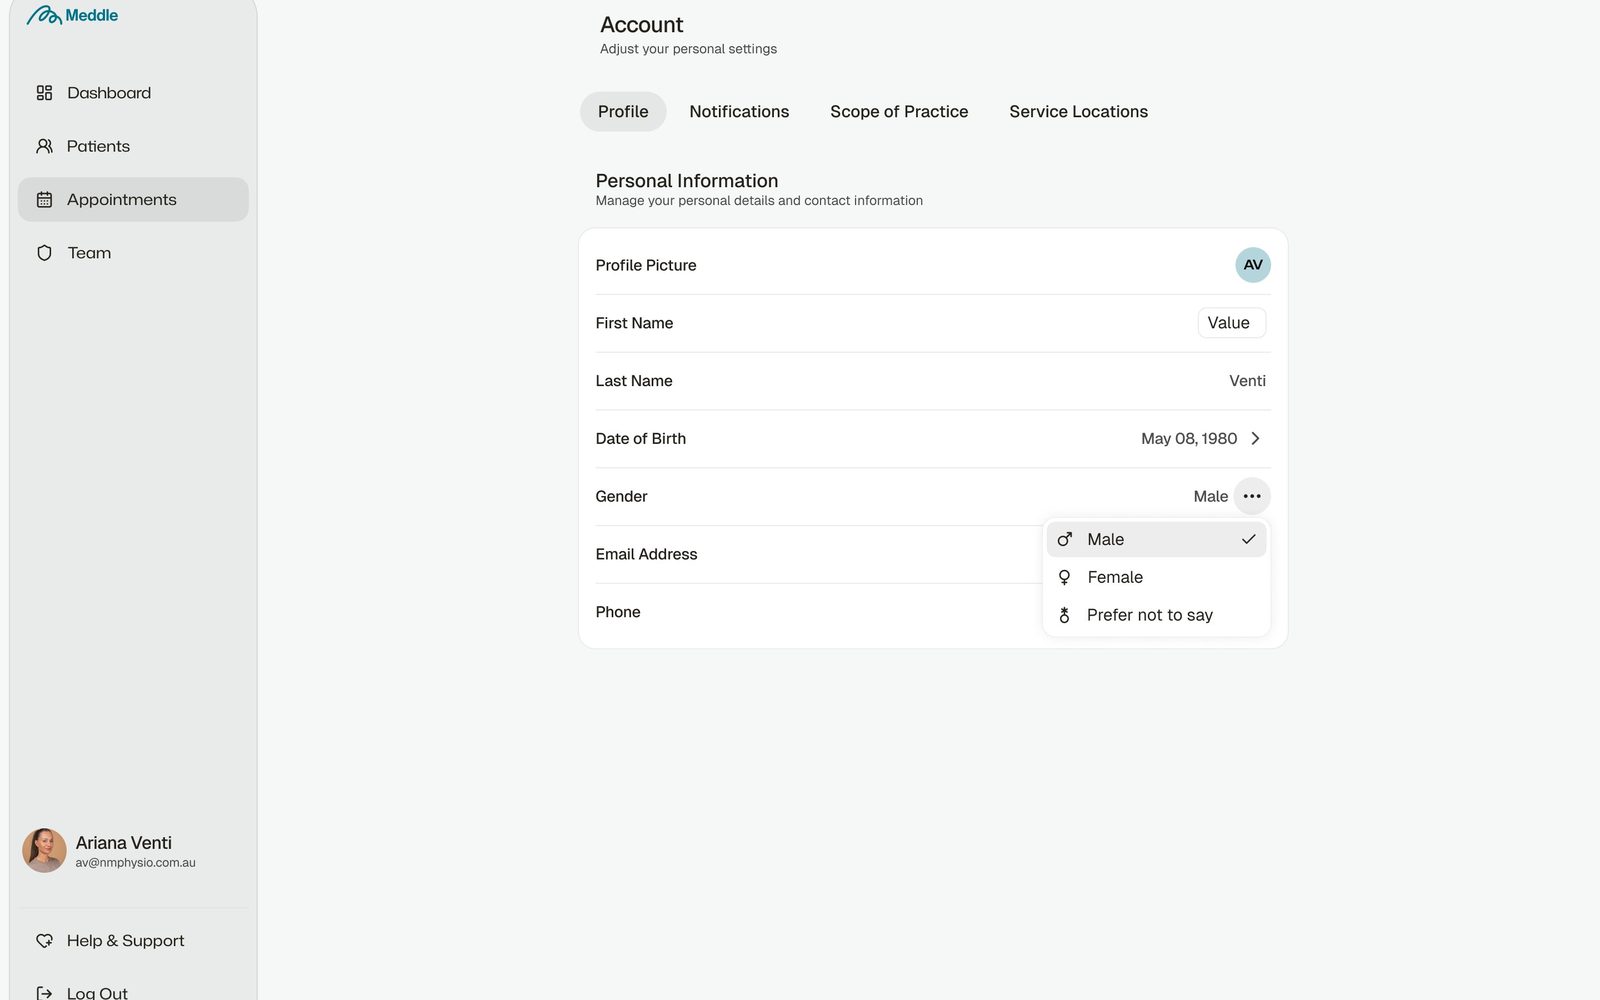
Task: Switch to the Profile tab
Action: click(623, 112)
